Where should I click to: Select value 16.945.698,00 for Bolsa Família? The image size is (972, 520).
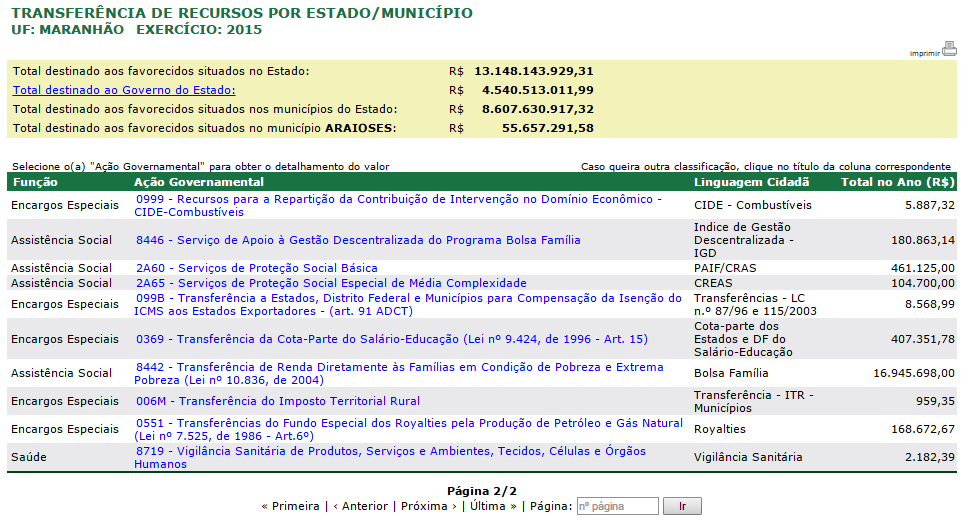tap(914, 373)
